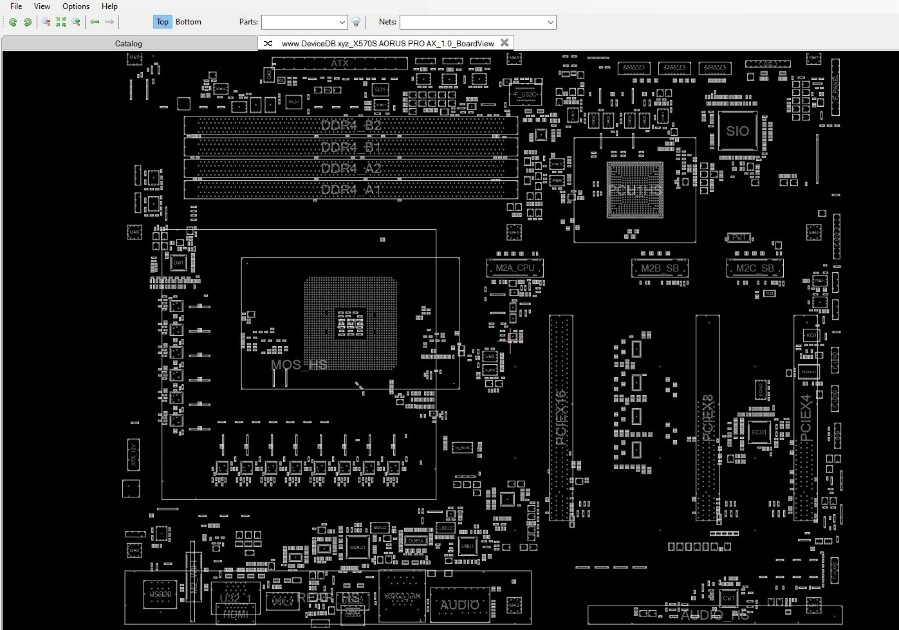Open the File menu
The width and height of the screenshot is (899, 630).
coord(16,6)
